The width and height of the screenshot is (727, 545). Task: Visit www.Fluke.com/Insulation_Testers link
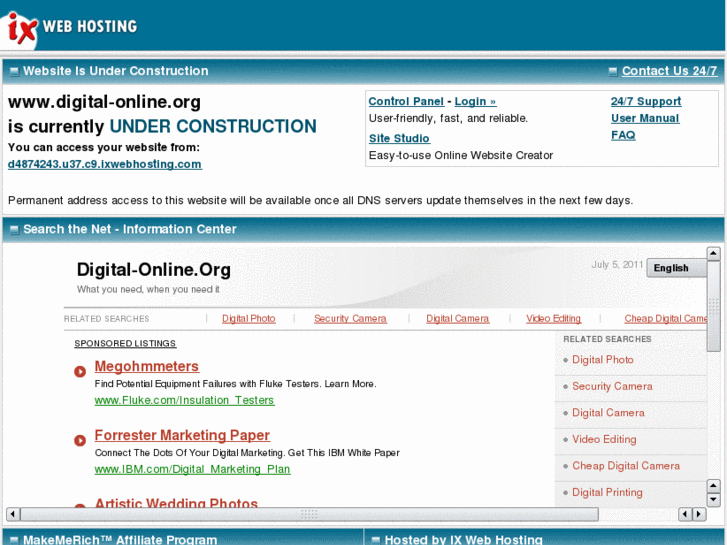click(185, 400)
